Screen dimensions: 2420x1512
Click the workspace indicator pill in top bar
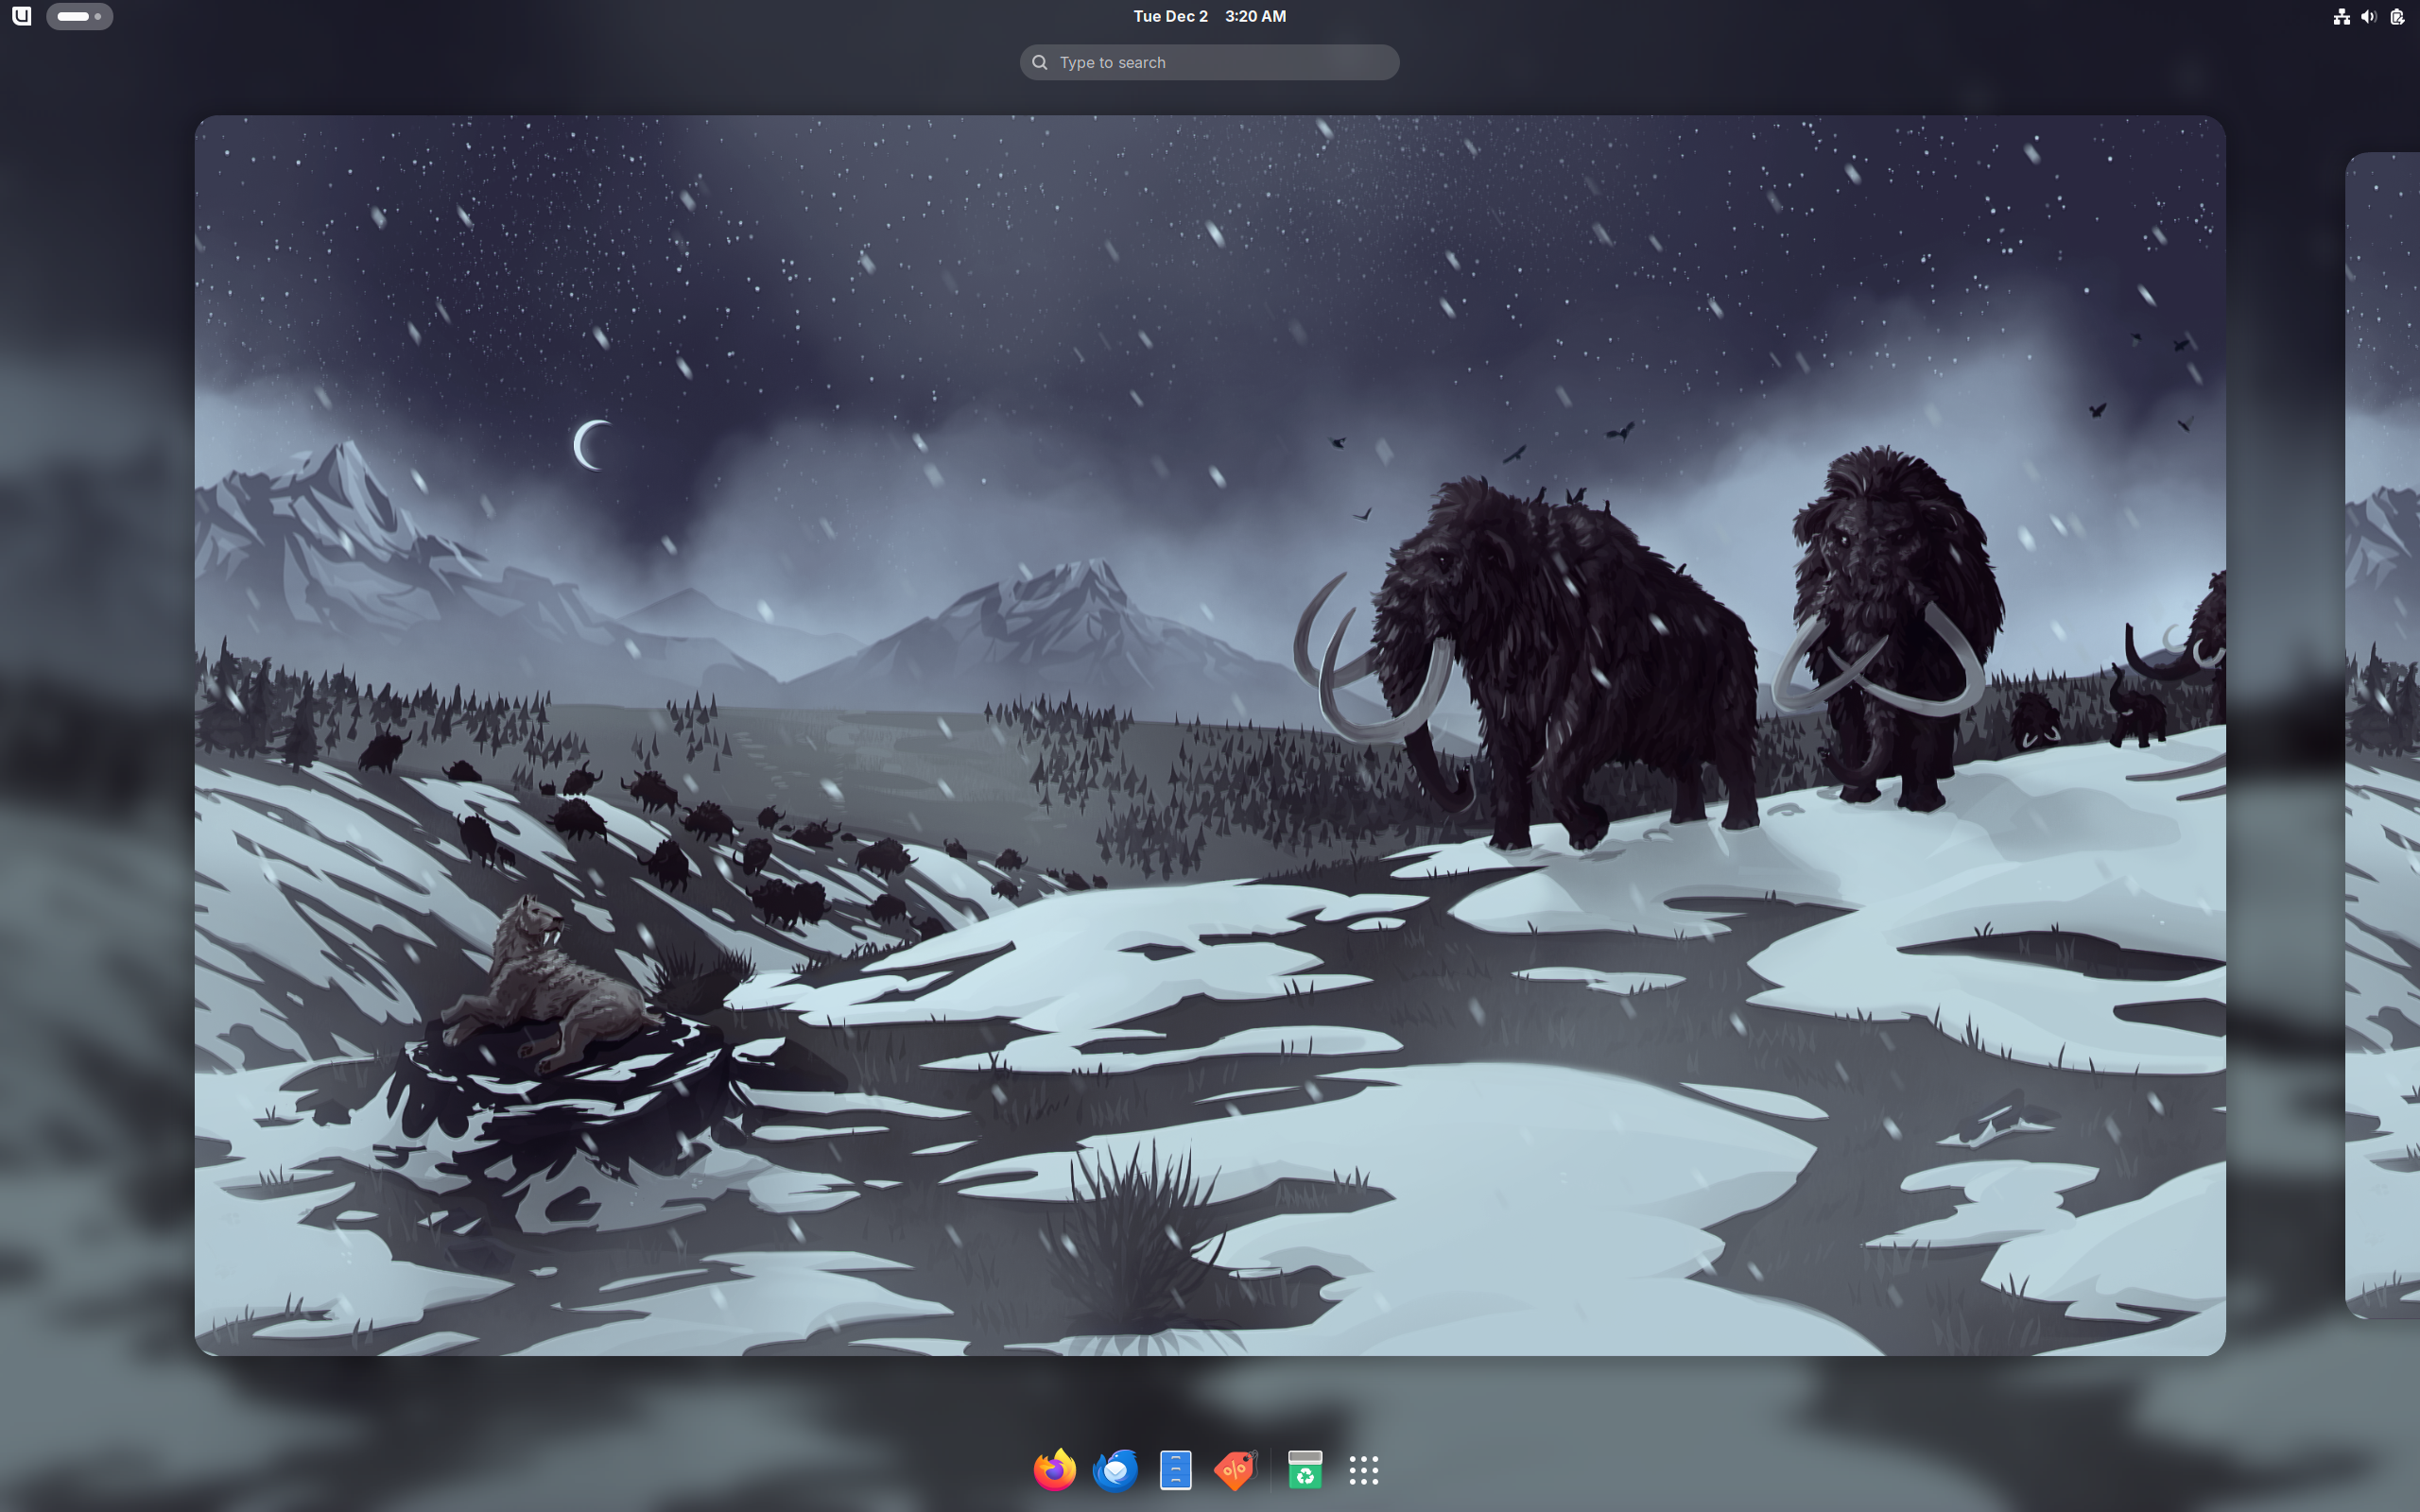[x=79, y=16]
